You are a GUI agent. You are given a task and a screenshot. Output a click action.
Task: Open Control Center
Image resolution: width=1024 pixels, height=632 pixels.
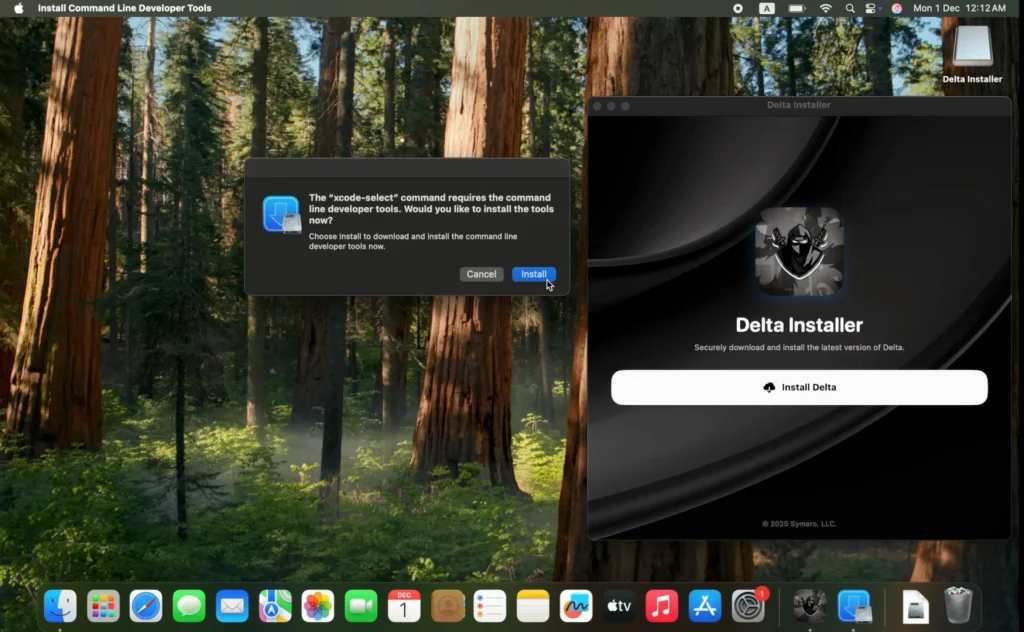pos(872,8)
